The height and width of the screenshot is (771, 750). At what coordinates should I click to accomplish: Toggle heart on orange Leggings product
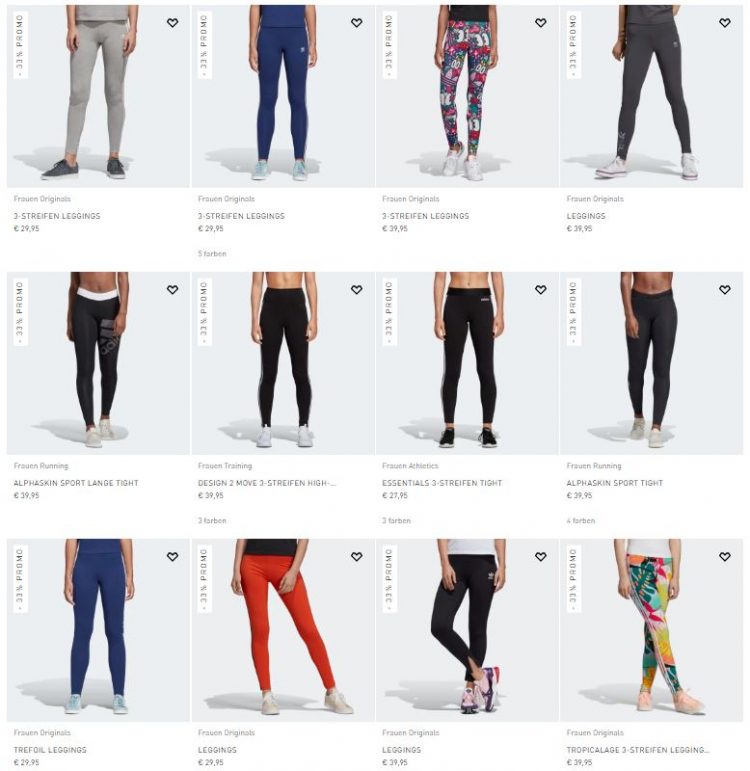click(357, 557)
